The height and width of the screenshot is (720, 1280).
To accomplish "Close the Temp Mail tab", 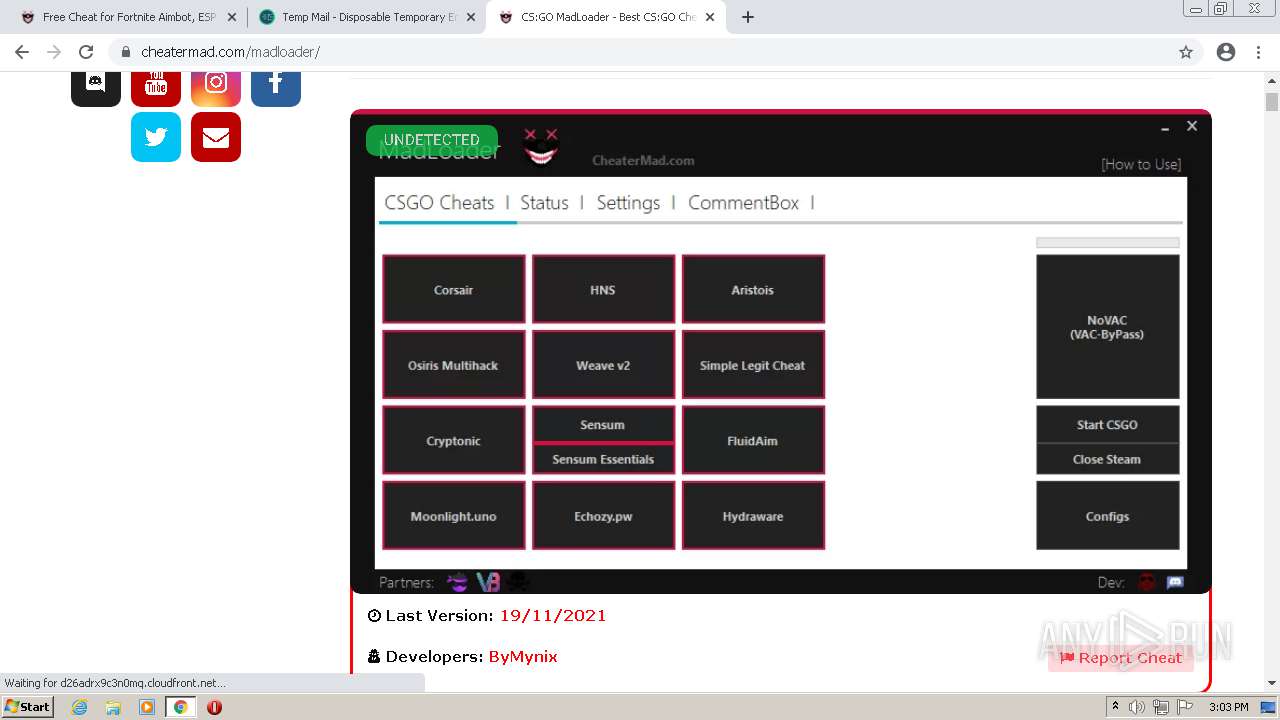I will click(471, 17).
